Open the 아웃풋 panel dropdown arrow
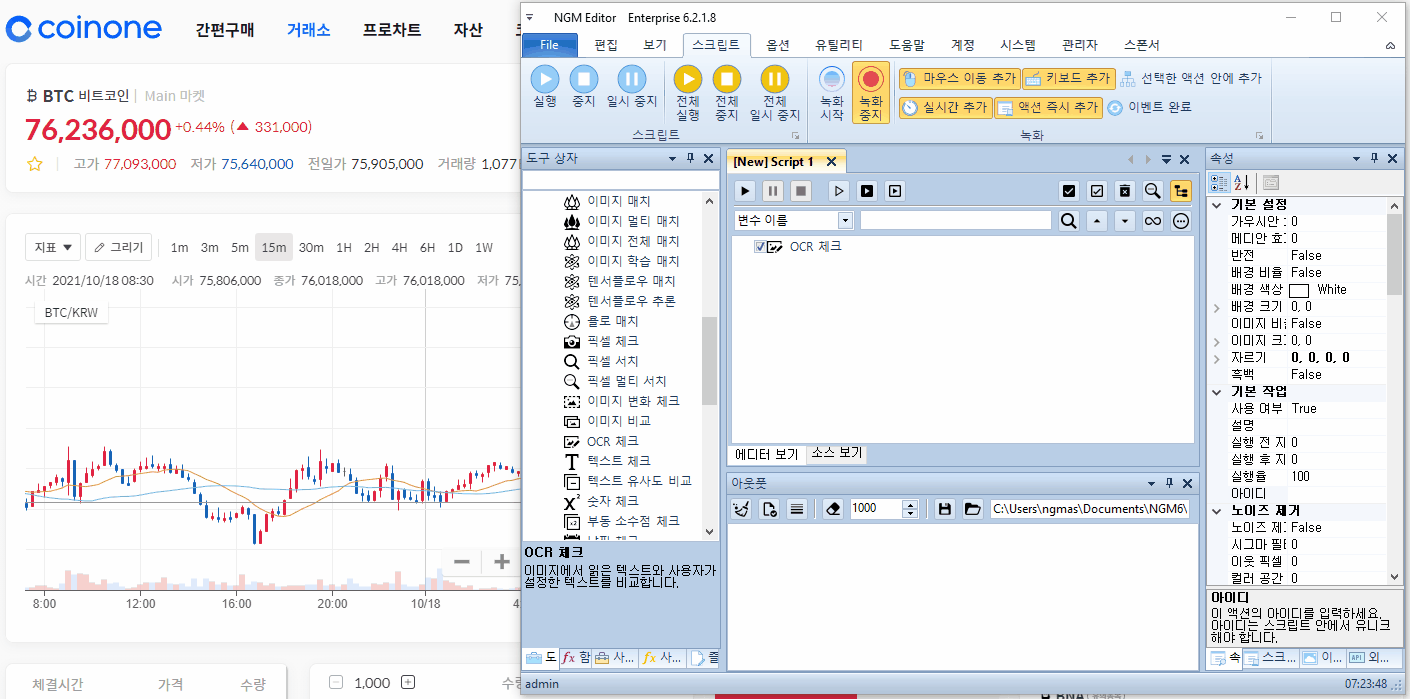Viewport: 1410px width, 699px height. (x=1152, y=483)
